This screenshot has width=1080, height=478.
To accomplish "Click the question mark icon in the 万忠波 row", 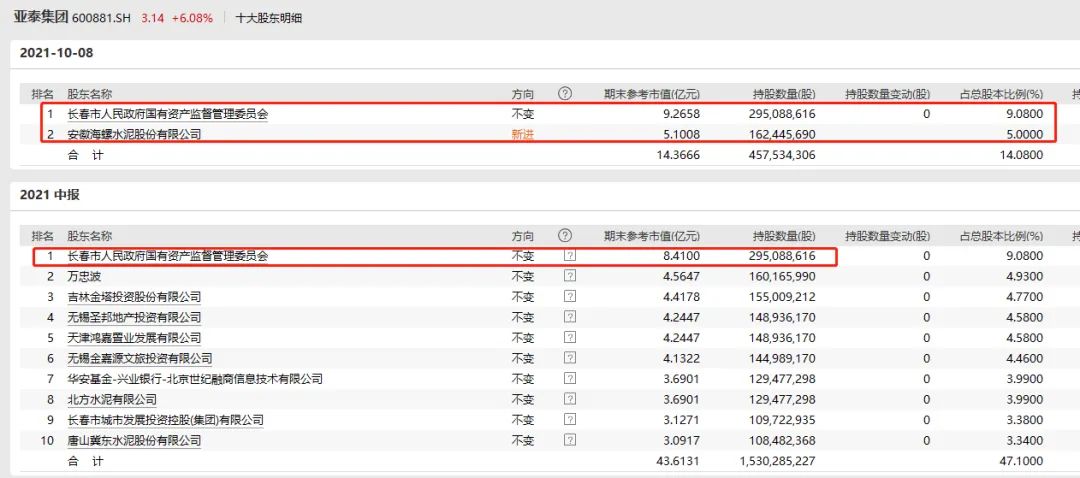I will coord(570,277).
